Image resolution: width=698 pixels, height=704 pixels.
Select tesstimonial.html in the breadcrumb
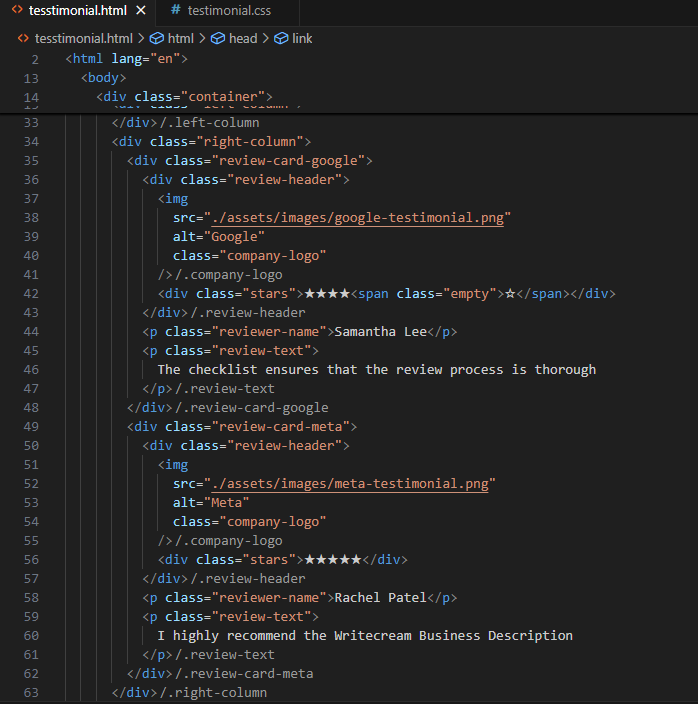click(83, 39)
